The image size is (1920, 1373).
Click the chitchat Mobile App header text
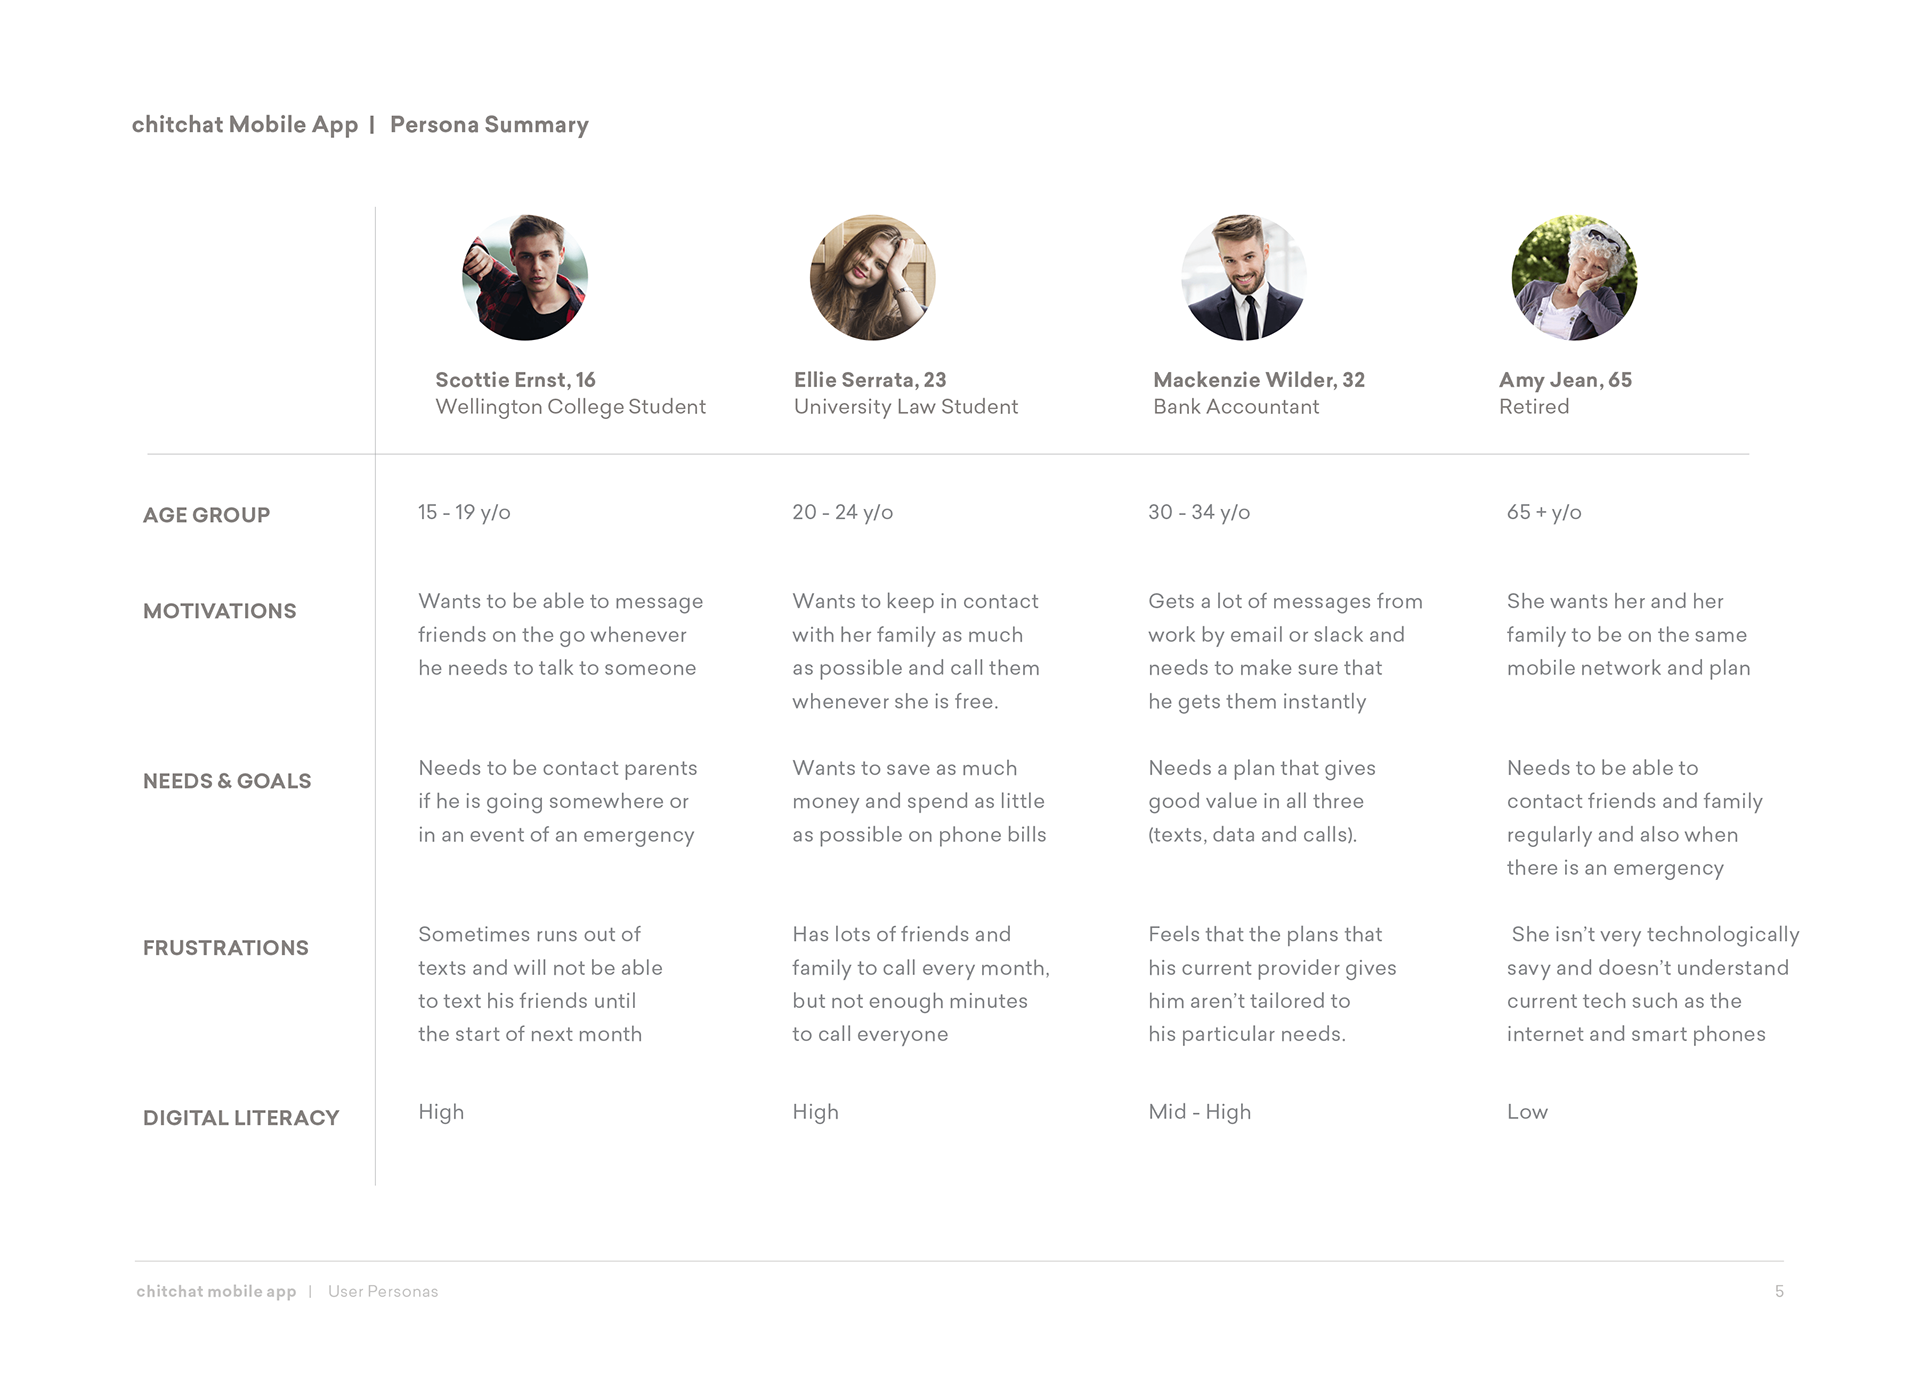pyautogui.click(x=245, y=125)
